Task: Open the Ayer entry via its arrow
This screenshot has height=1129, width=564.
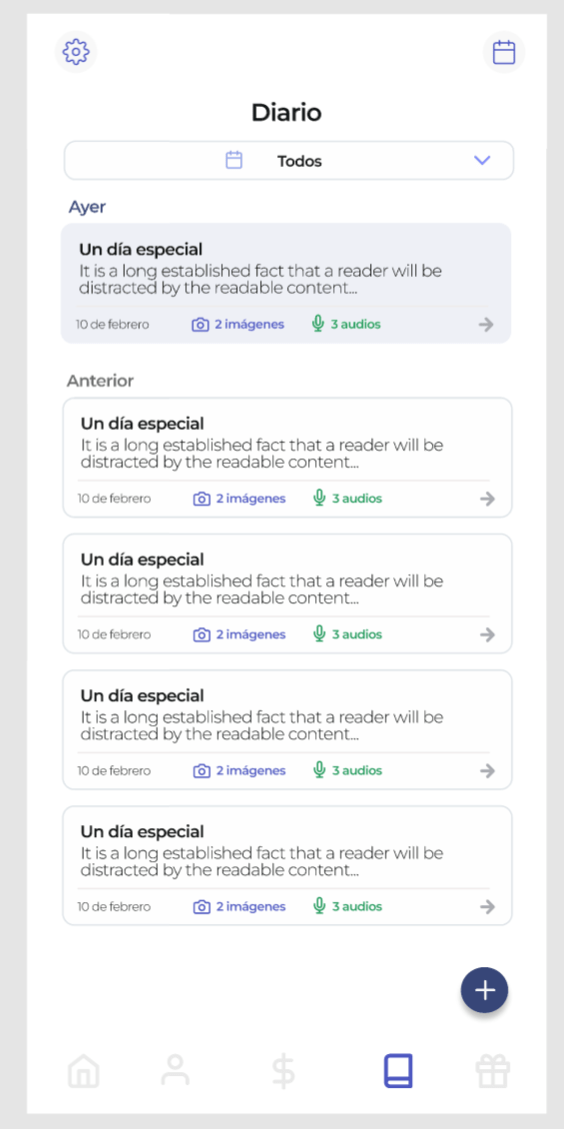Action: point(486,324)
